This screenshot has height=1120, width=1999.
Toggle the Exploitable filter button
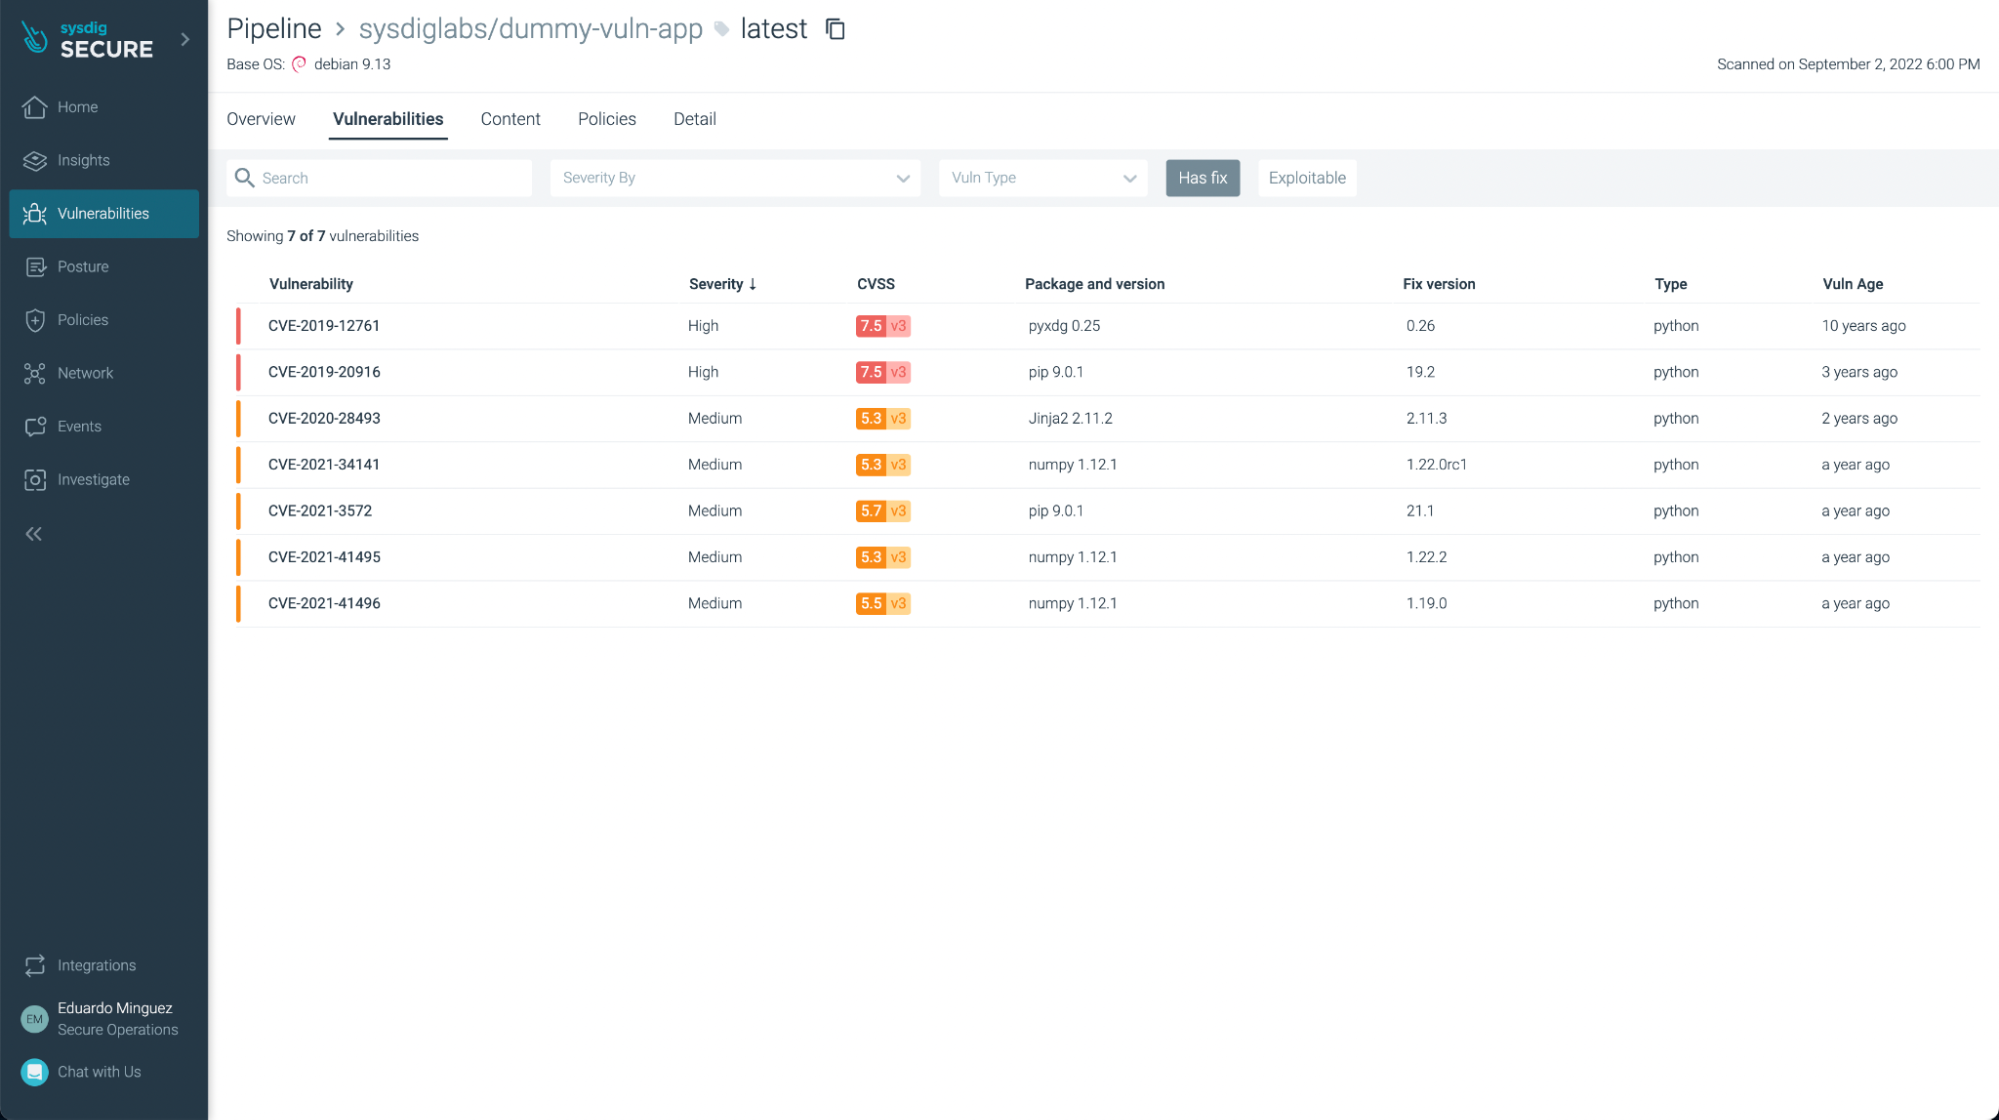(1306, 177)
